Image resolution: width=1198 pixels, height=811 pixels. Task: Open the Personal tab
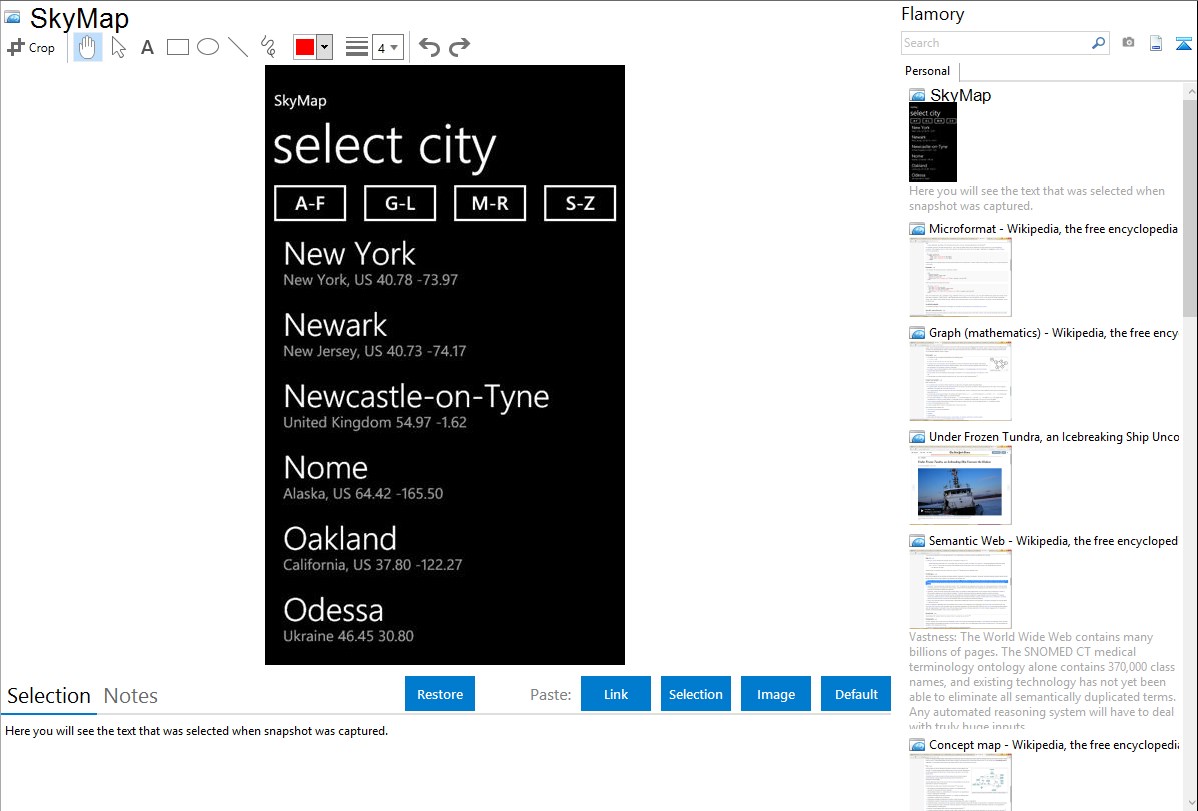(x=927, y=71)
